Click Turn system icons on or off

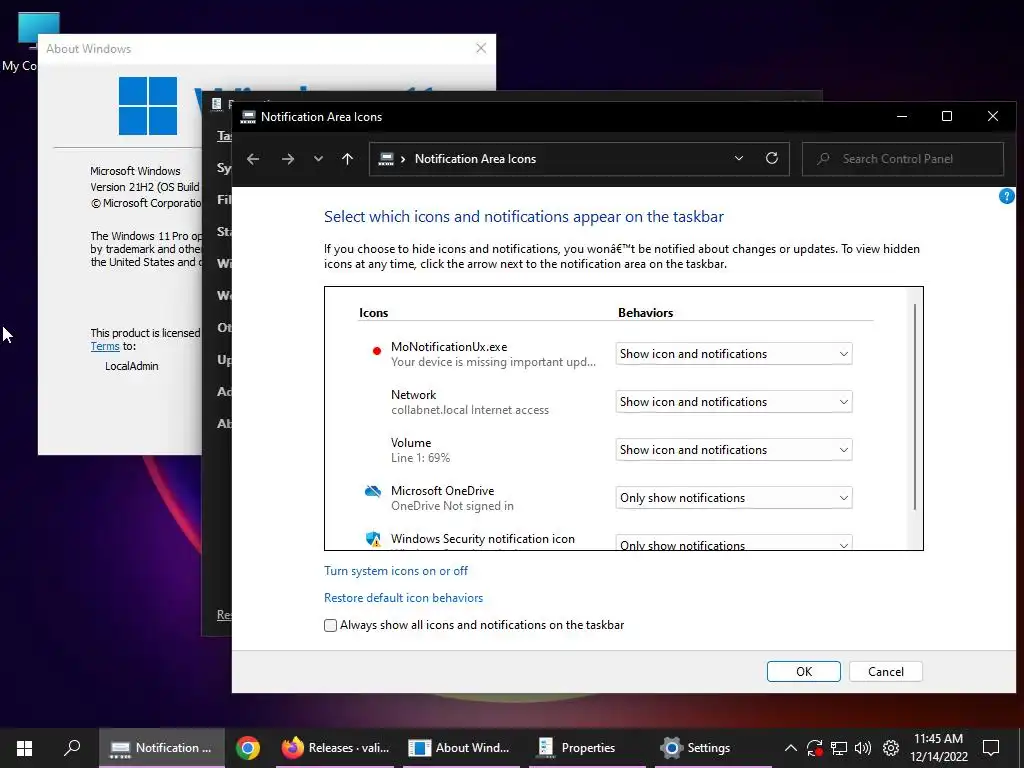tap(396, 571)
